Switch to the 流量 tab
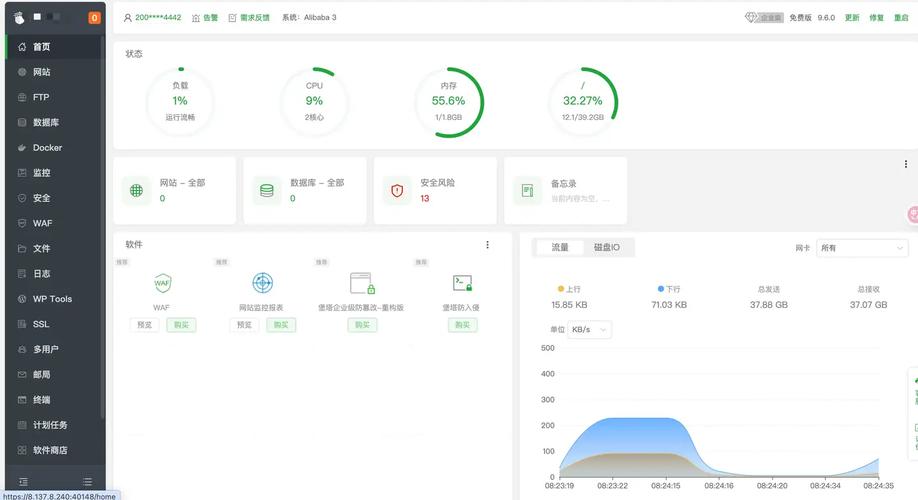 [x=560, y=248]
